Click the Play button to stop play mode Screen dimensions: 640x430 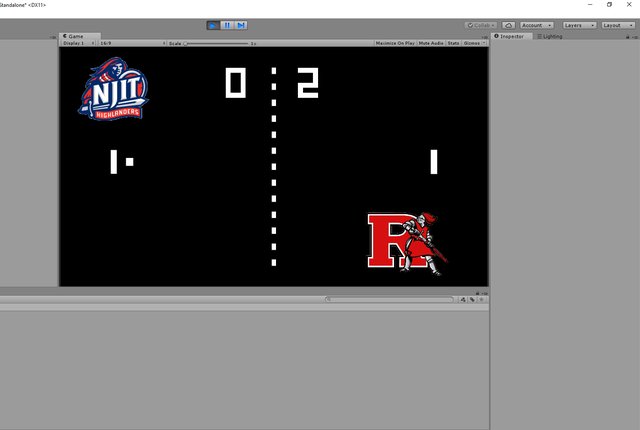point(213,25)
